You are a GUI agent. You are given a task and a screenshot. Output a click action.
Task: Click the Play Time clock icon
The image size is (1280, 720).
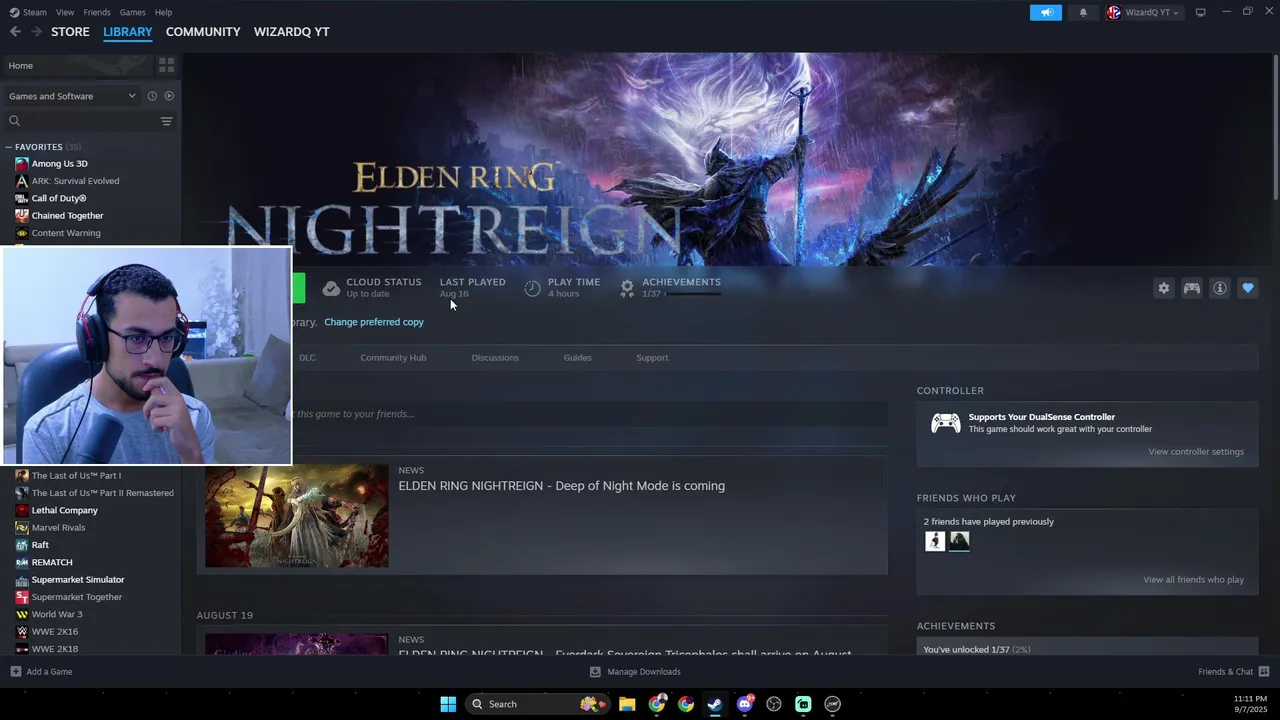[x=532, y=288]
